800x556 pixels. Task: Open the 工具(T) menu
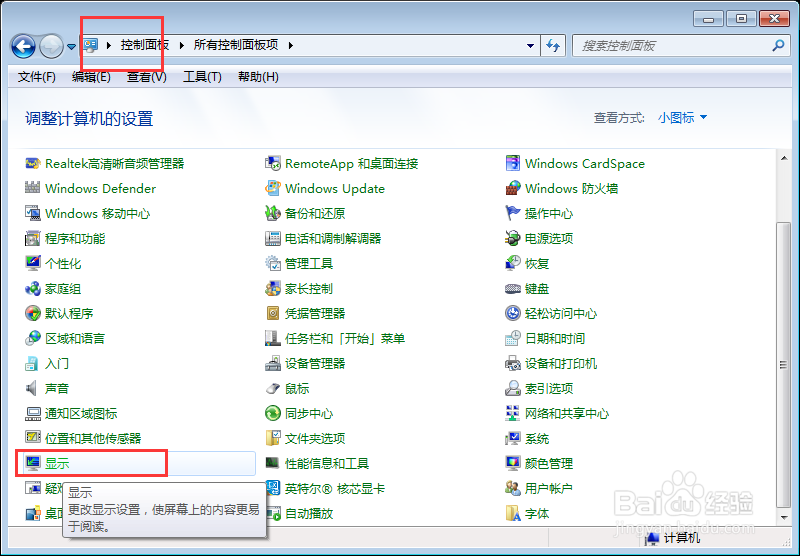point(202,77)
